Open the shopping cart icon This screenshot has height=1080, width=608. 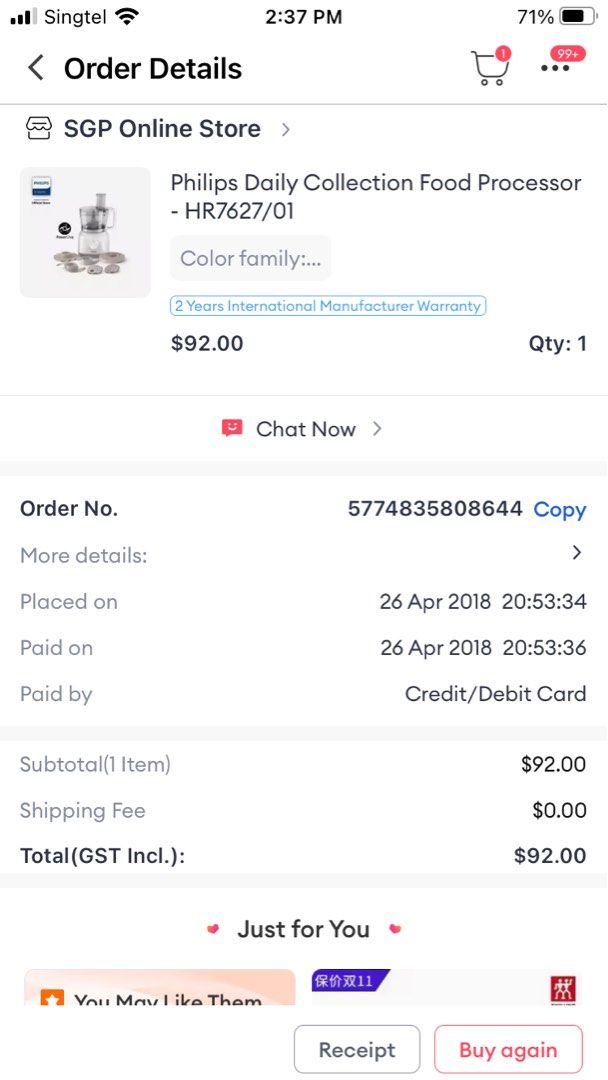[x=489, y=68]
